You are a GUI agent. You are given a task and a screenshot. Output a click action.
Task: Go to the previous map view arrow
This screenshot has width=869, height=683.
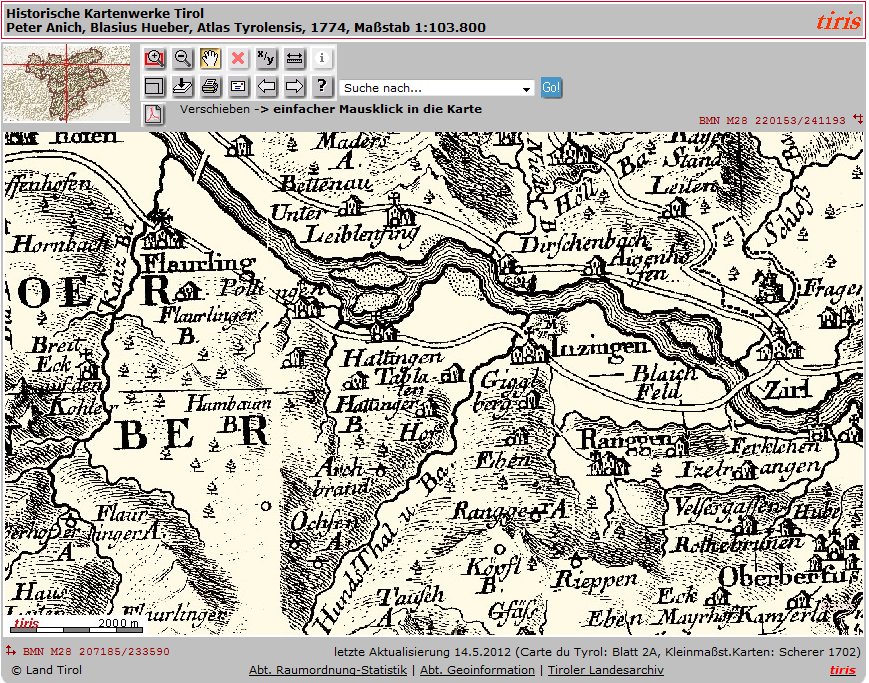[266, 86]
